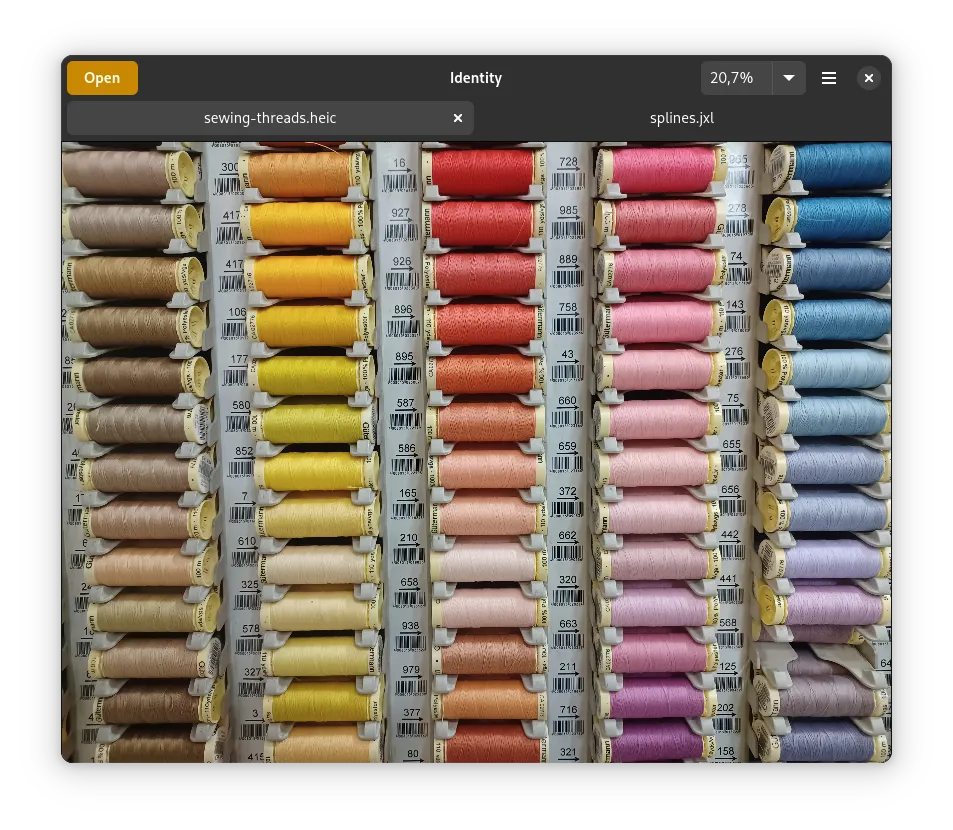This screenshot has height=830, width=953.
Task: Click the thread label numbered 442
Action: click(730, 535)
